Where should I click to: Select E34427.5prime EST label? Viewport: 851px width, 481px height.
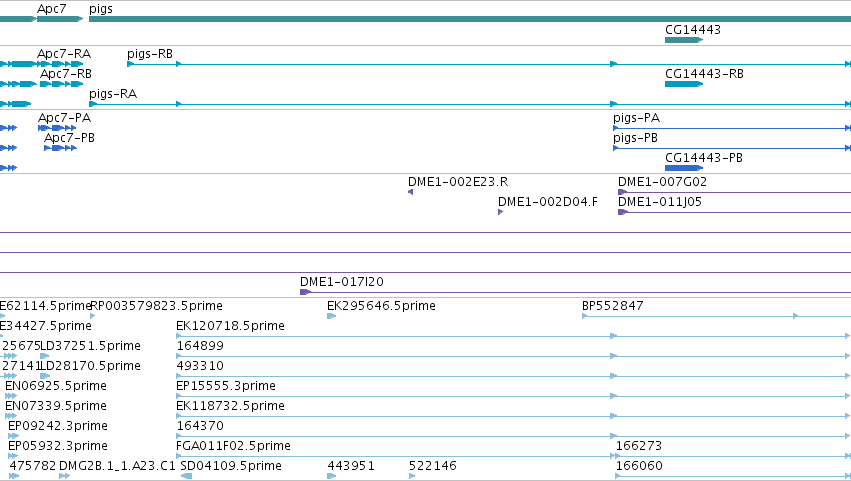[46, 326]
